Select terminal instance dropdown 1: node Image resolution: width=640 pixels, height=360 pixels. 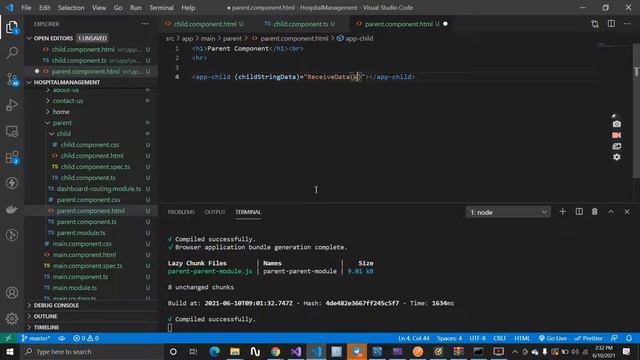tap(508, 212)
